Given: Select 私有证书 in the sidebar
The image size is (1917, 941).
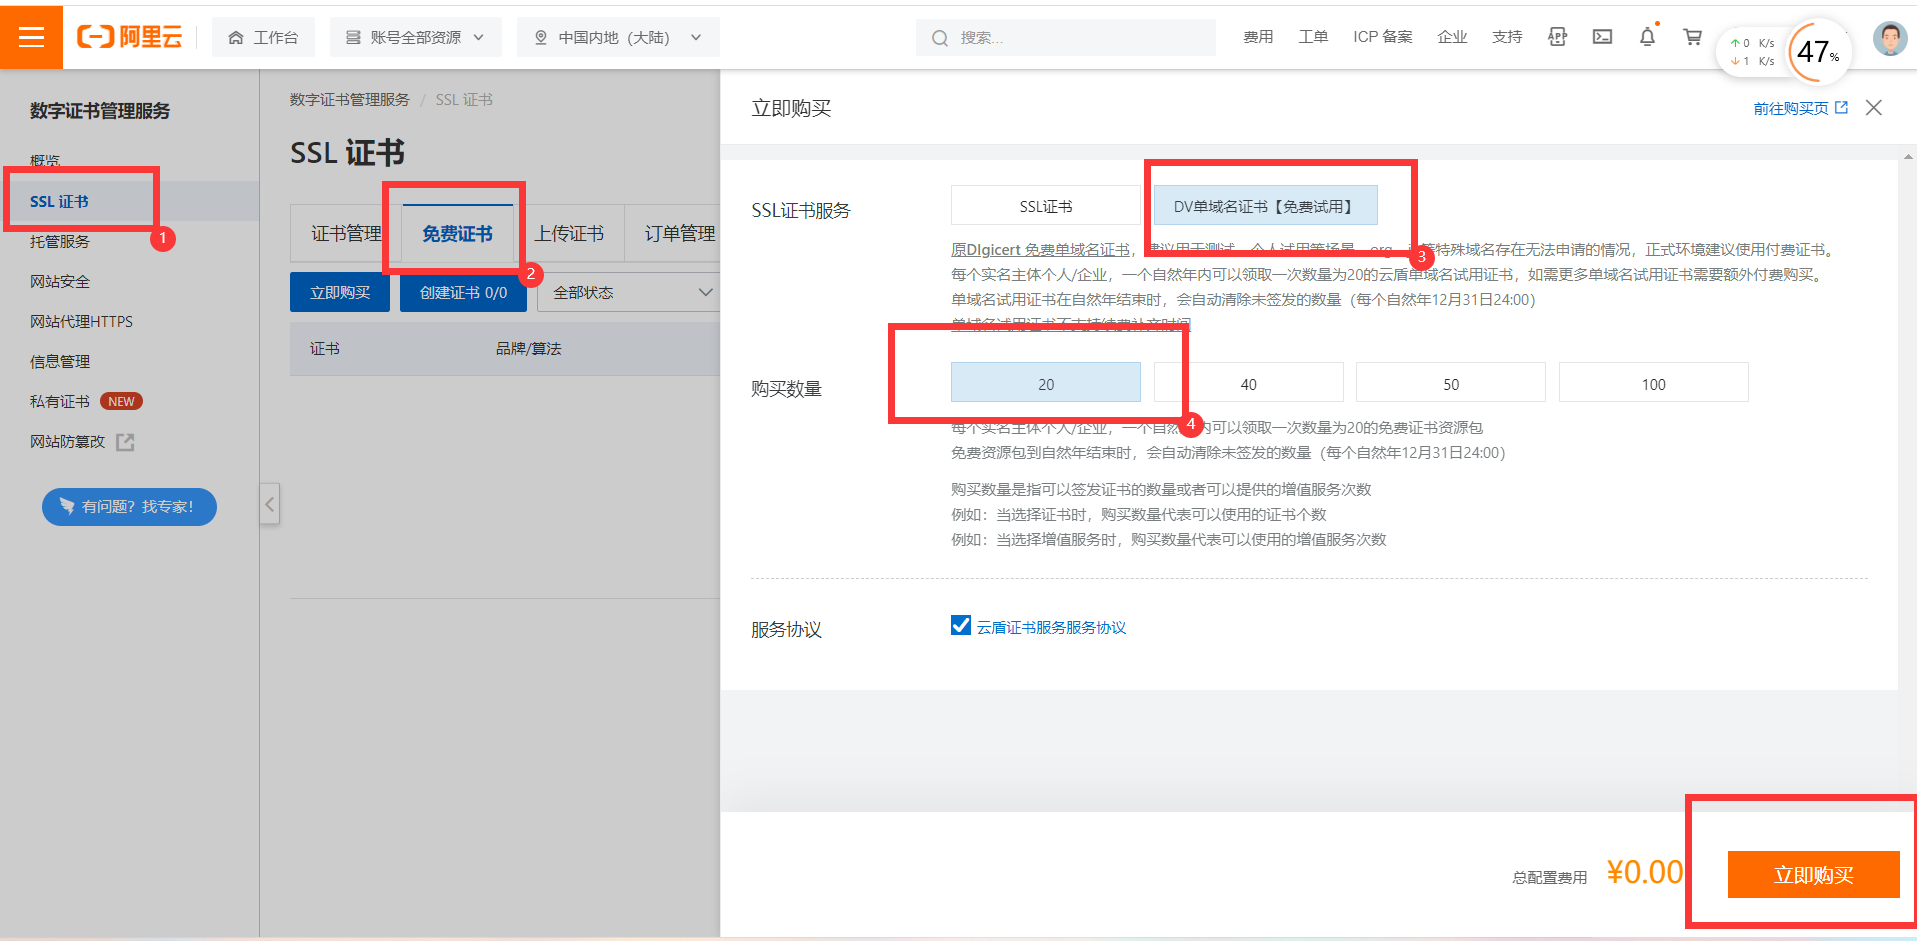Looking at the screenshot, I should coord(60,401).
